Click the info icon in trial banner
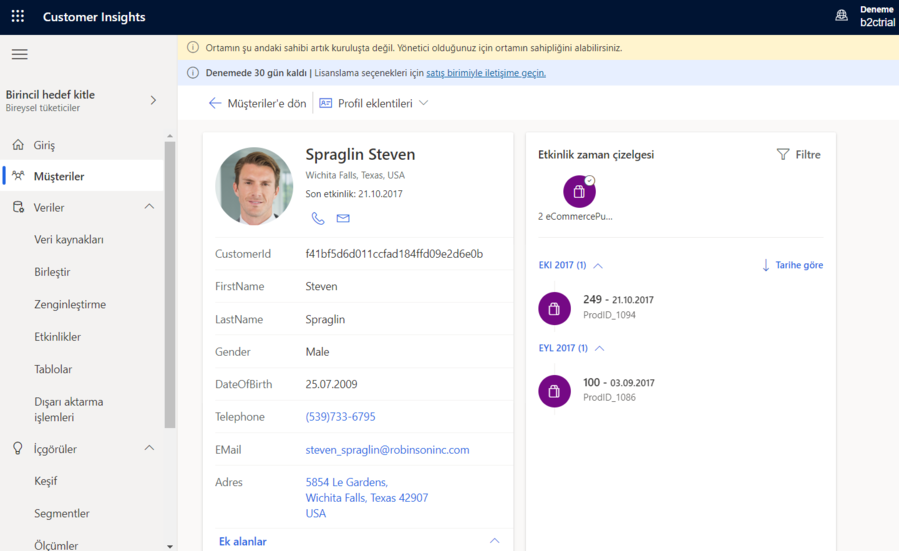Image resolution: width=899 pixels, height=551 pixels. 193,73
